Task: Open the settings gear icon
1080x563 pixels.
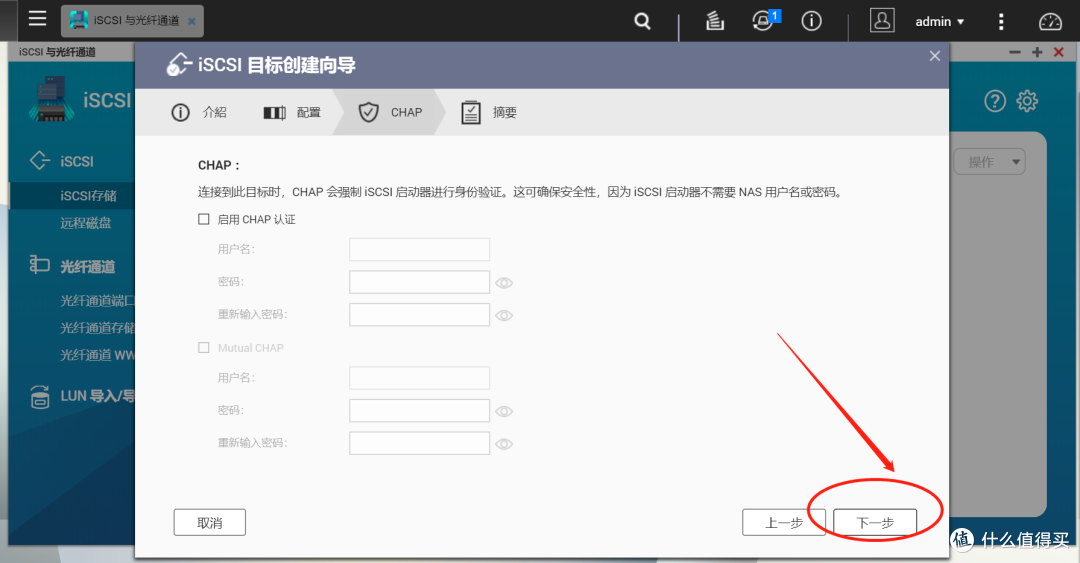Action: (1027, 101)
